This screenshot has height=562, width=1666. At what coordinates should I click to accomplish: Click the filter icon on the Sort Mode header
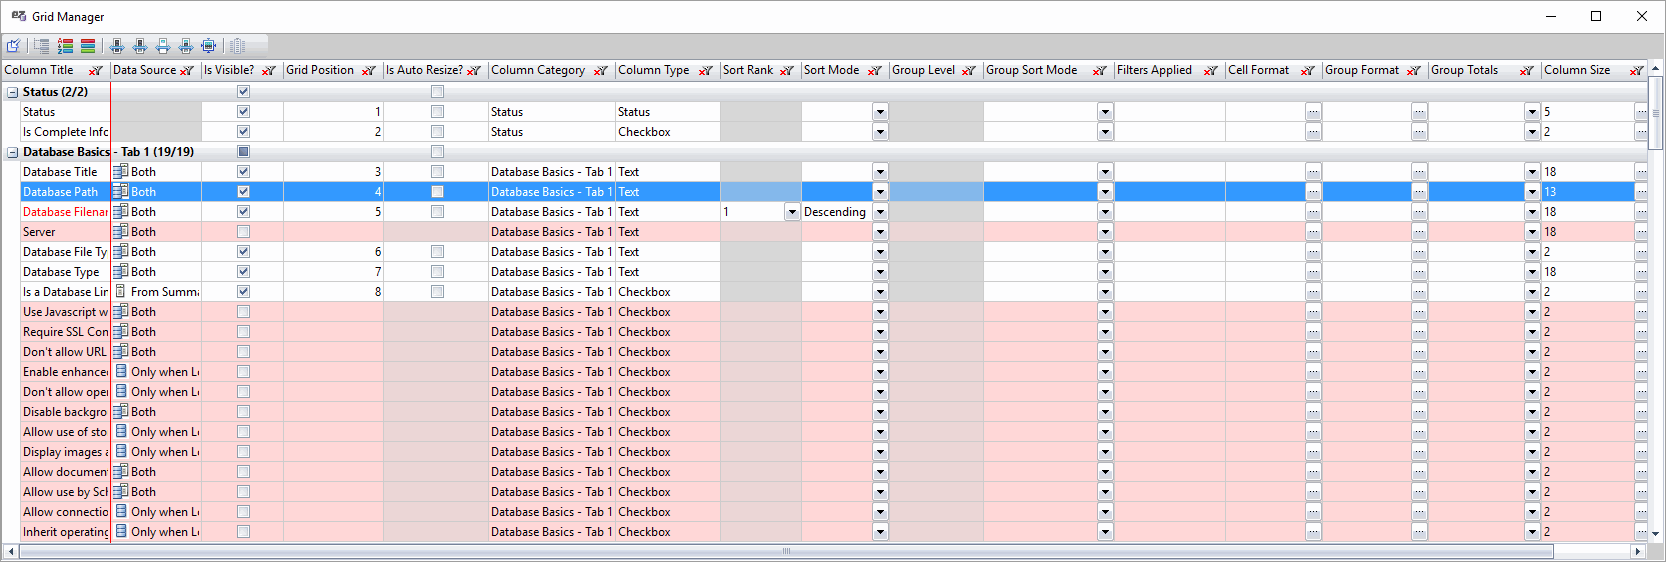[874, 71]
